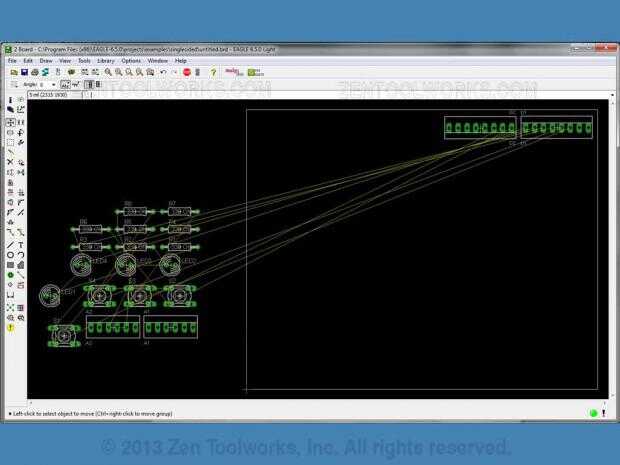Select the Ripup tool

(21, 232)
